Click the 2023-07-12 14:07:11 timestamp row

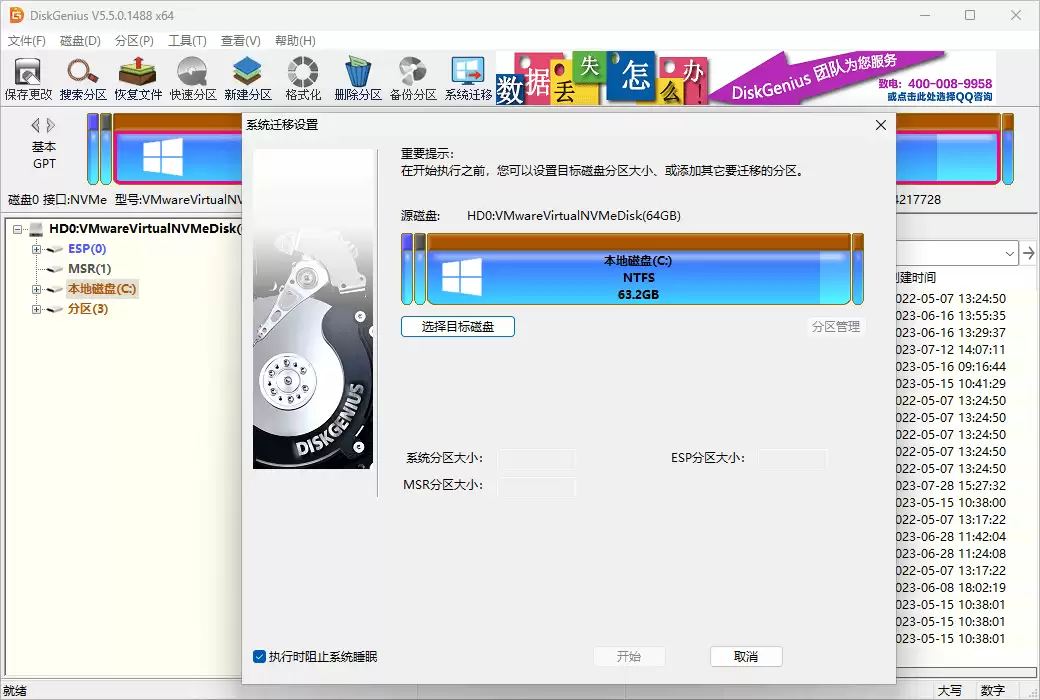[x=950, y=350]
